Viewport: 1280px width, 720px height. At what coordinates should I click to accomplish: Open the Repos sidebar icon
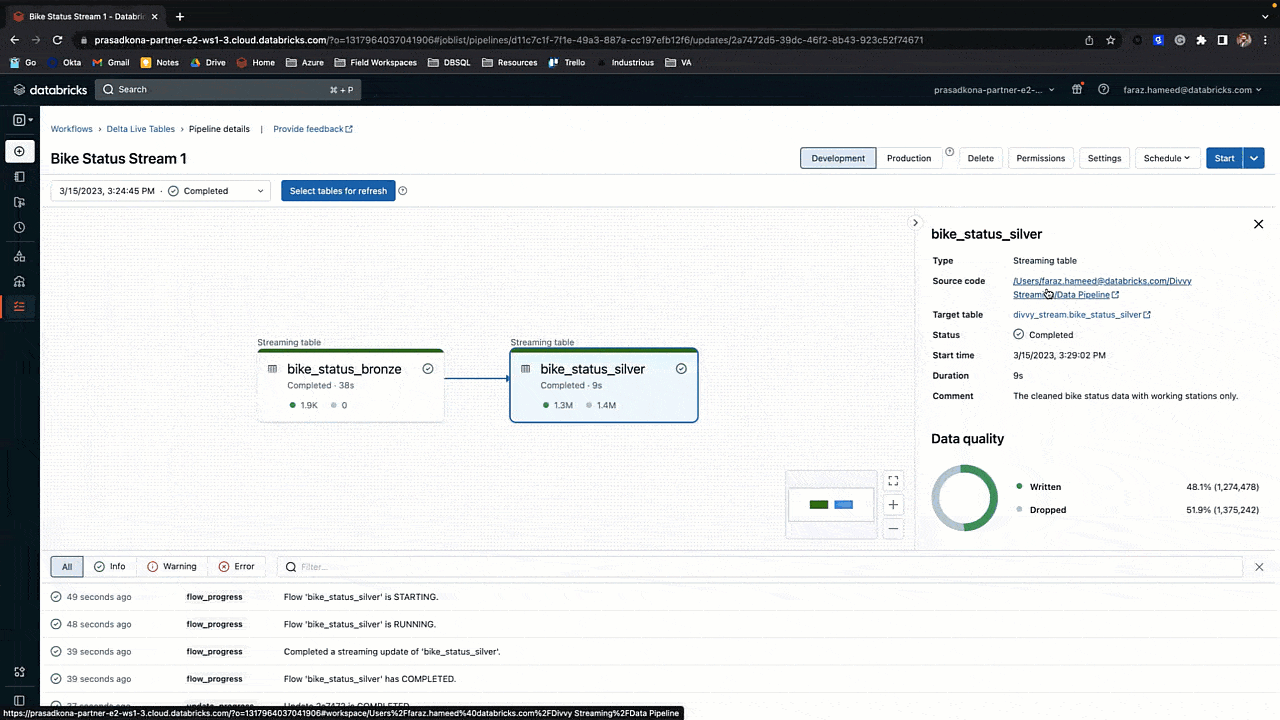click(x=19, y=202)
